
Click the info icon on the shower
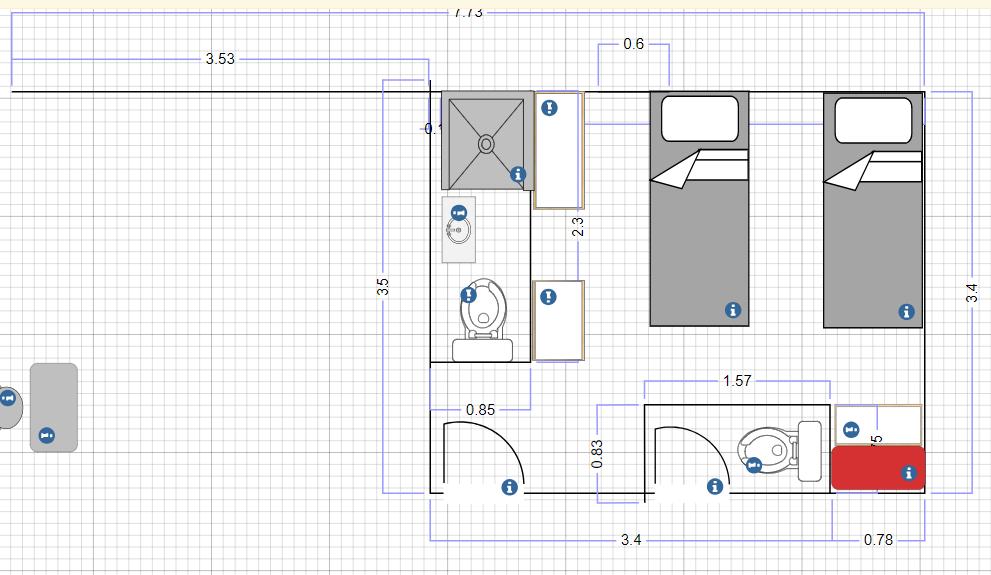(x=518, y=174)
